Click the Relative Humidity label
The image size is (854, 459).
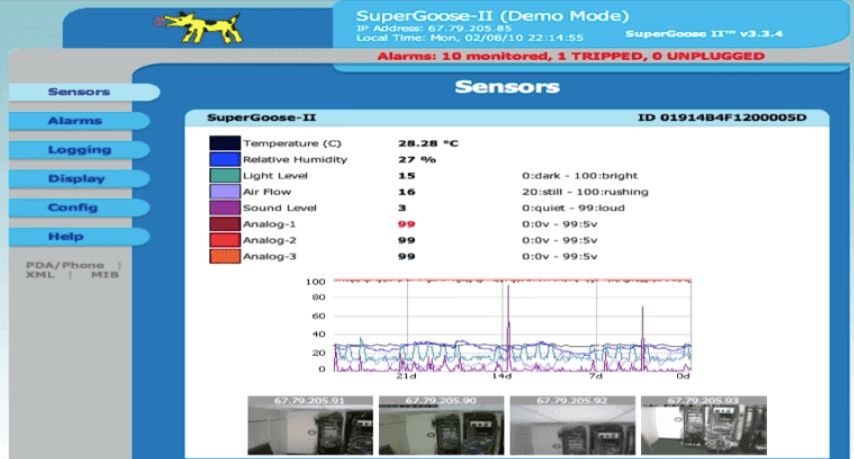295,160
